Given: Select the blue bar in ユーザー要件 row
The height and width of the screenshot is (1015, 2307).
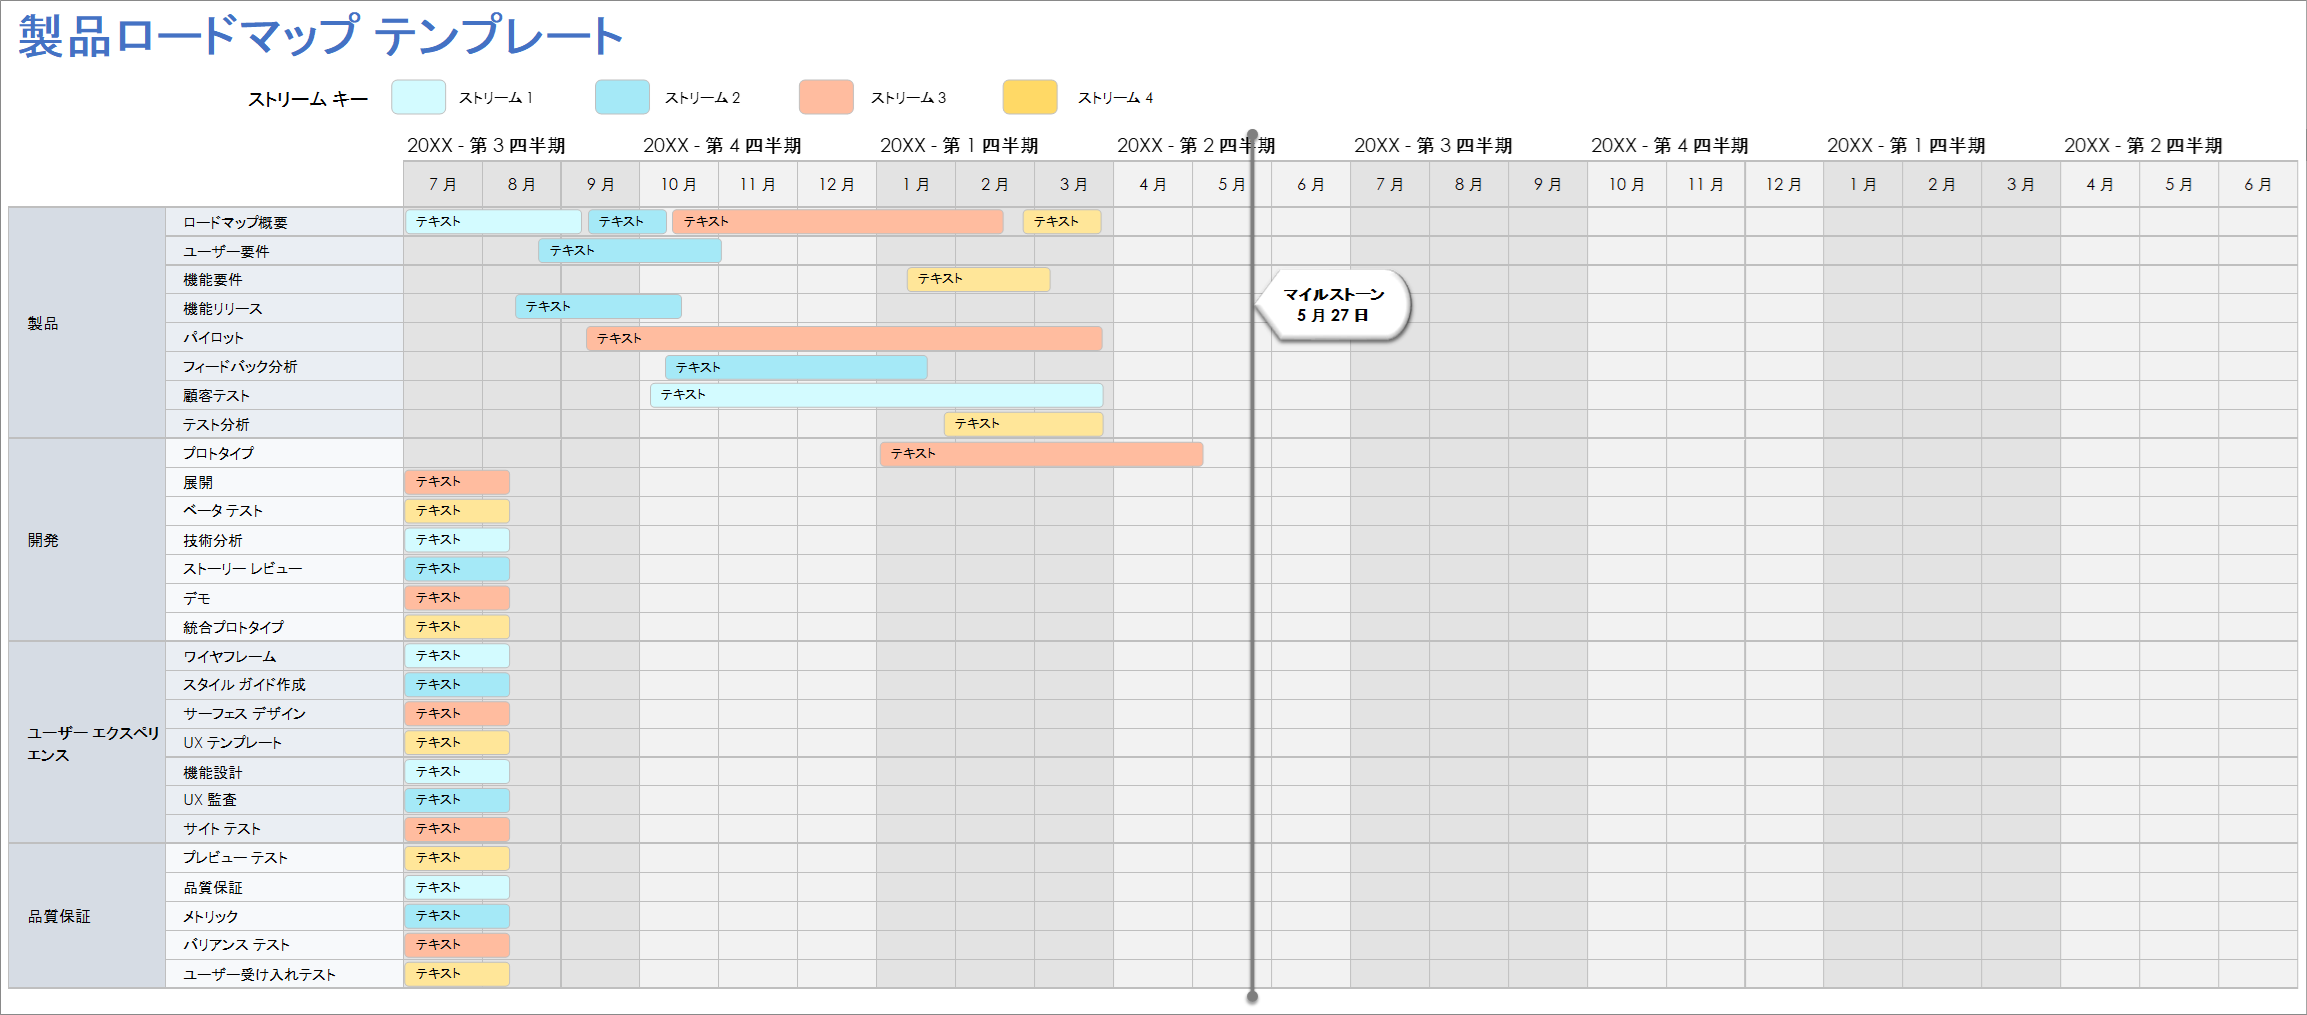Looking at the screenshot, I should (629, 250).
